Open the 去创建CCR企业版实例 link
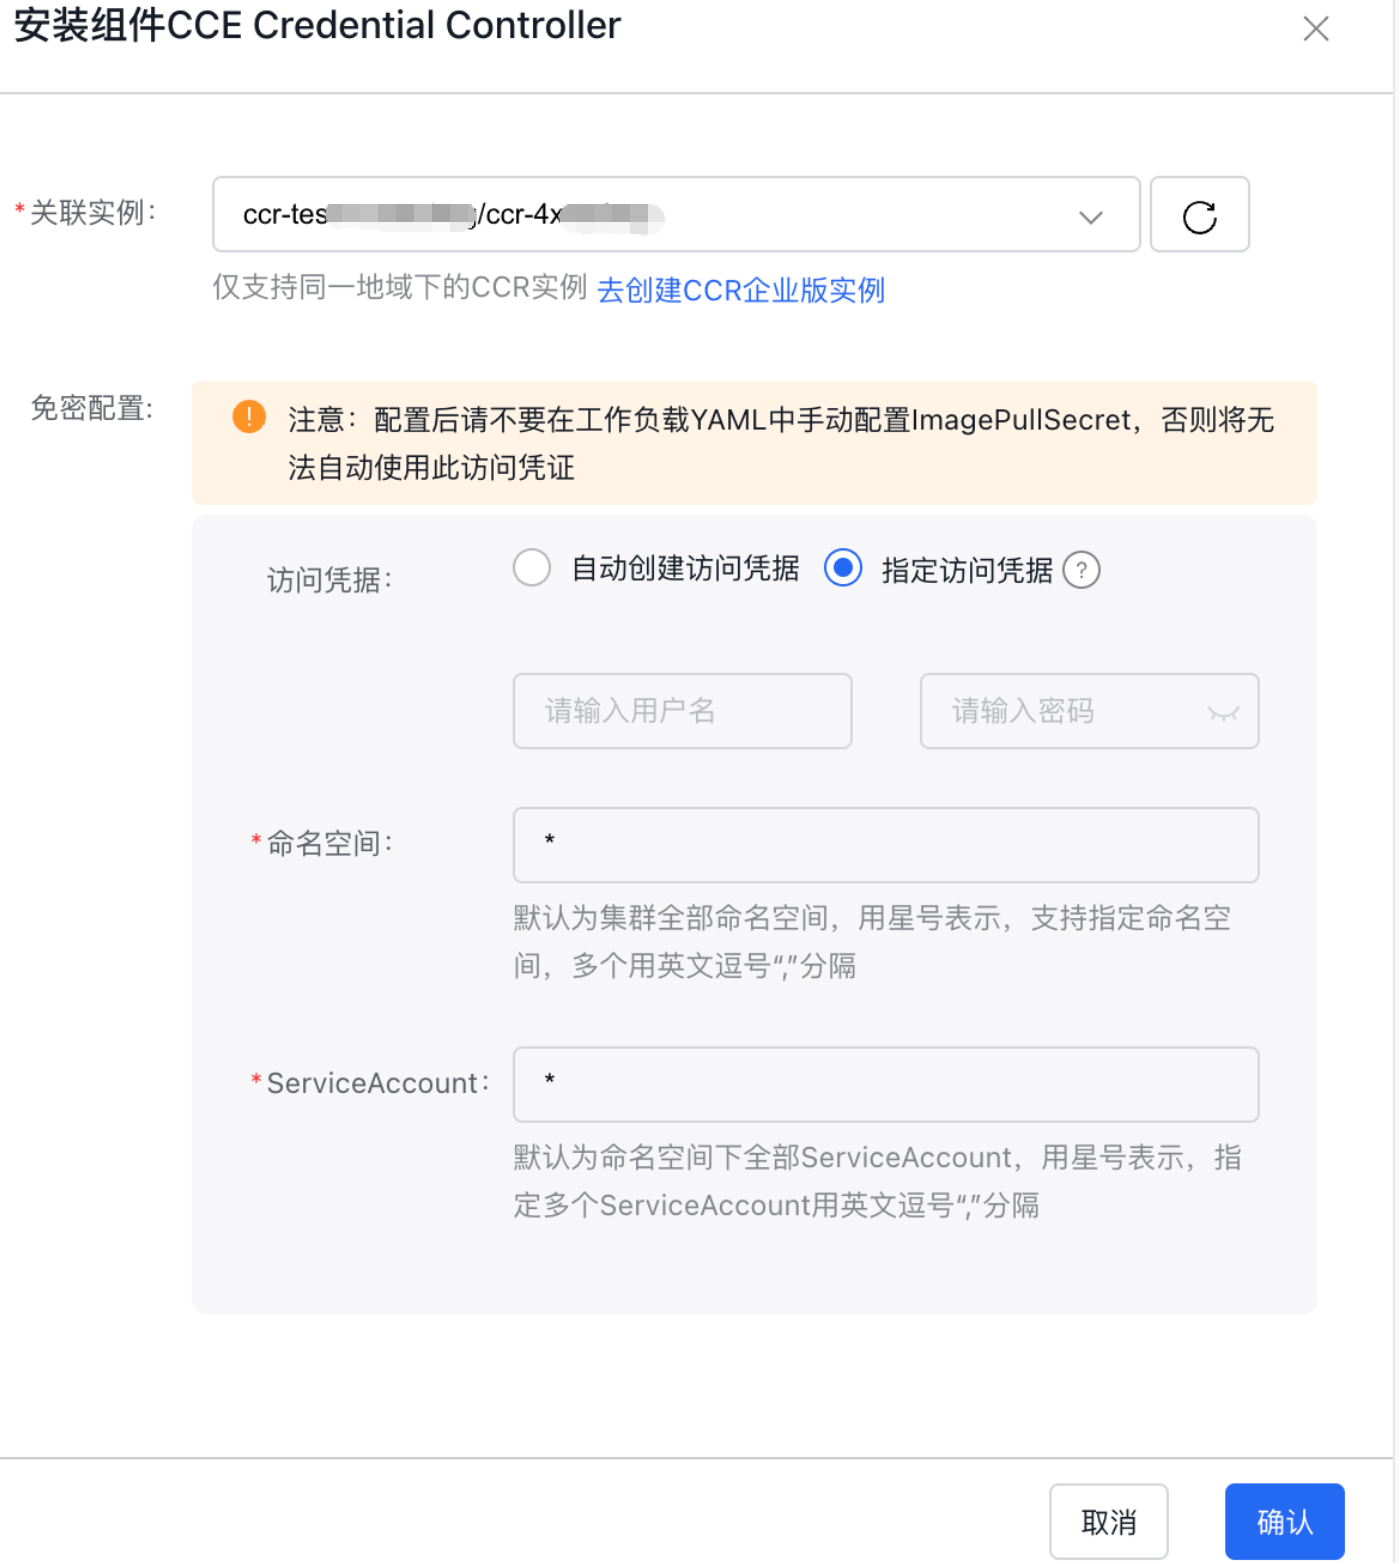The width and height of the screenshot is (1400, 1564). click(x=740, y=290)
